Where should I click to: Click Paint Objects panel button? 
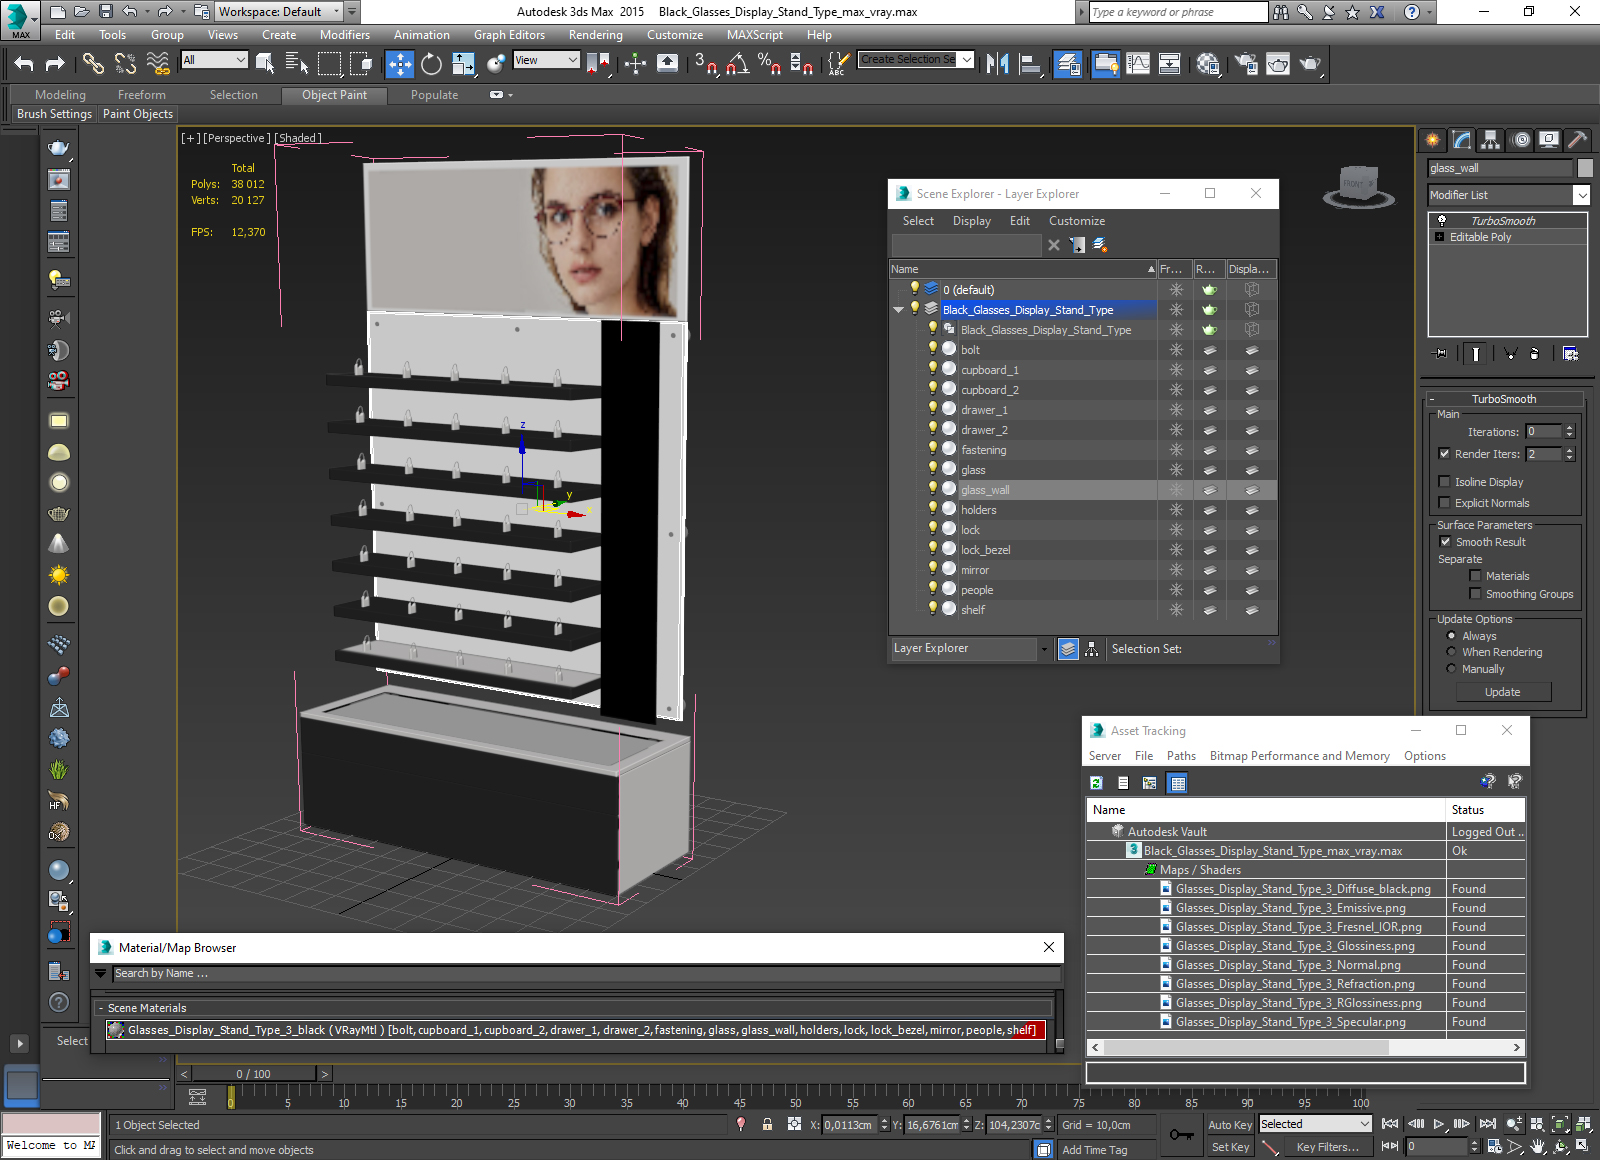(x=138, y=114)
